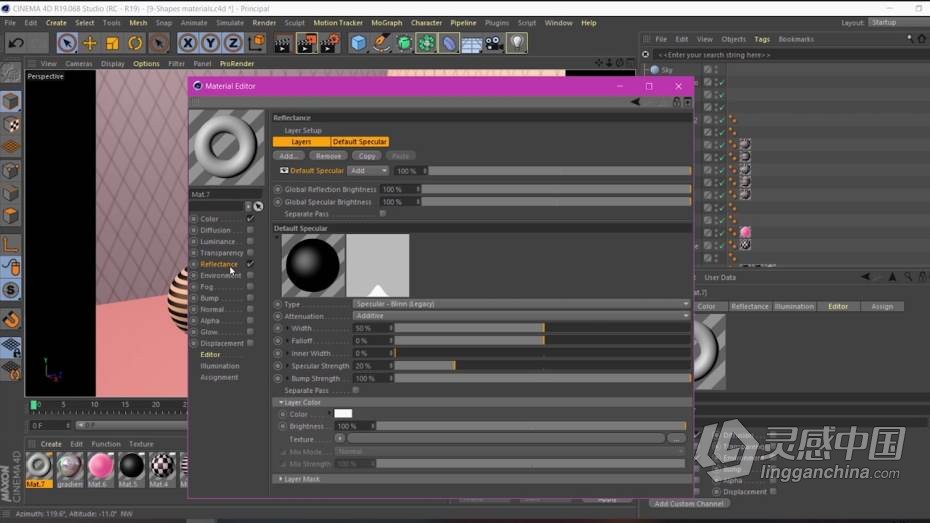Add a Cube primitive object
Image resolution: width=930 pixels, height=523 pixels.
pyautogui.click(x=358, y=43)
